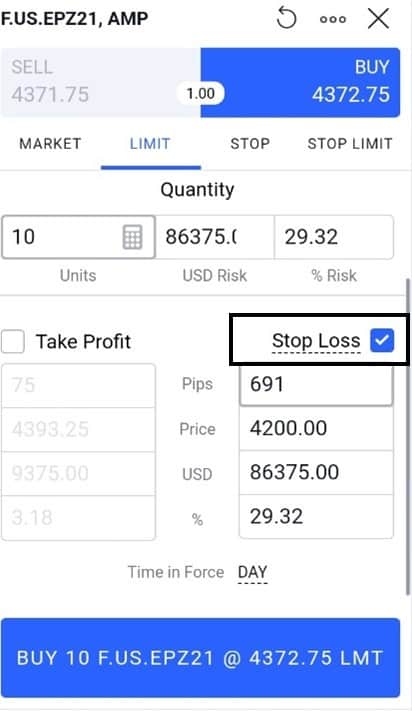
Task: Open the Time in Force DAY dropdown
Action: 252,572
